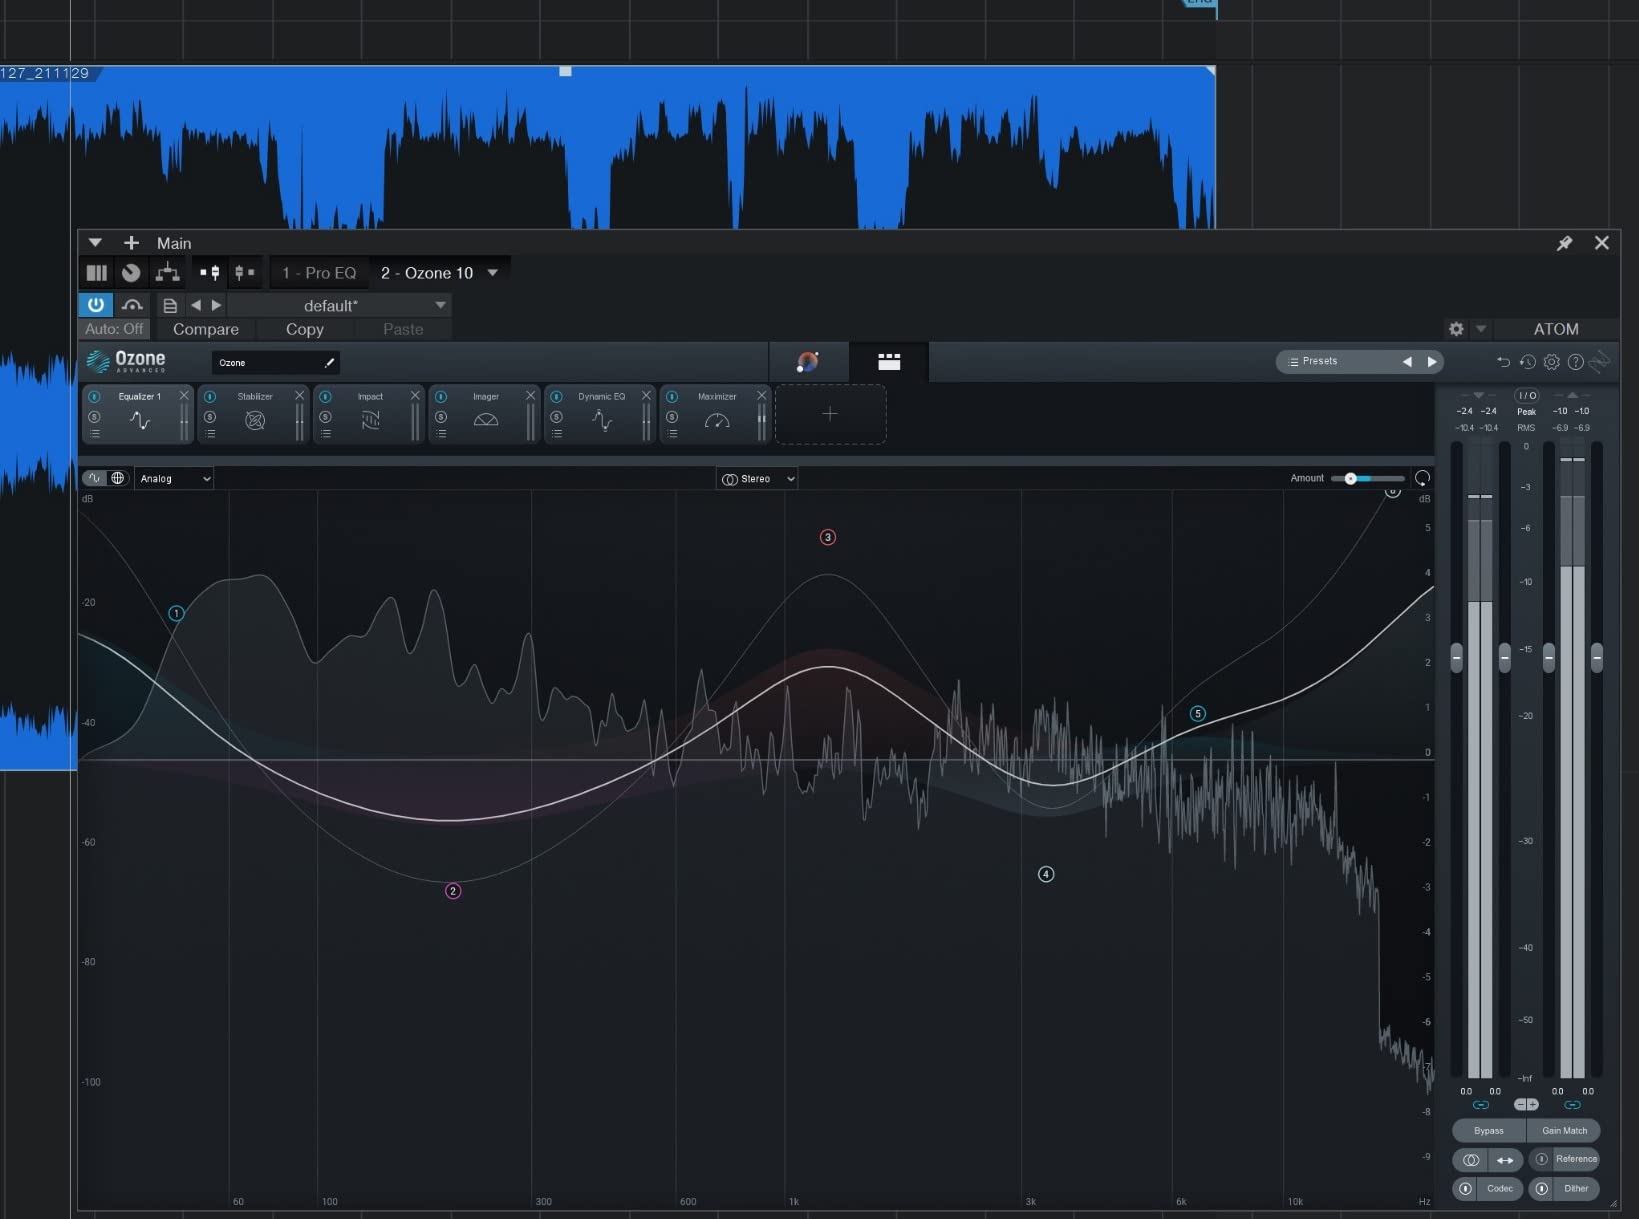The width and height of the screenshot is (1639, 1219).
Task: Open the Ozone Master Assistant icon
Action: (x=808, y=362)
